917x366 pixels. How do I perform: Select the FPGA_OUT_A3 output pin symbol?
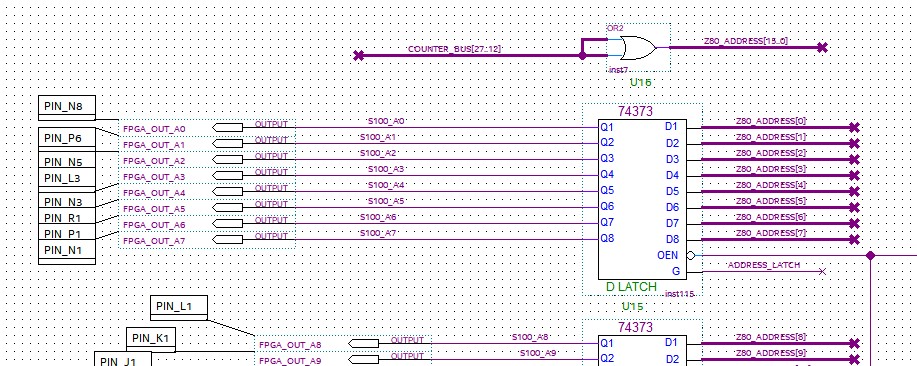[227, 175]
